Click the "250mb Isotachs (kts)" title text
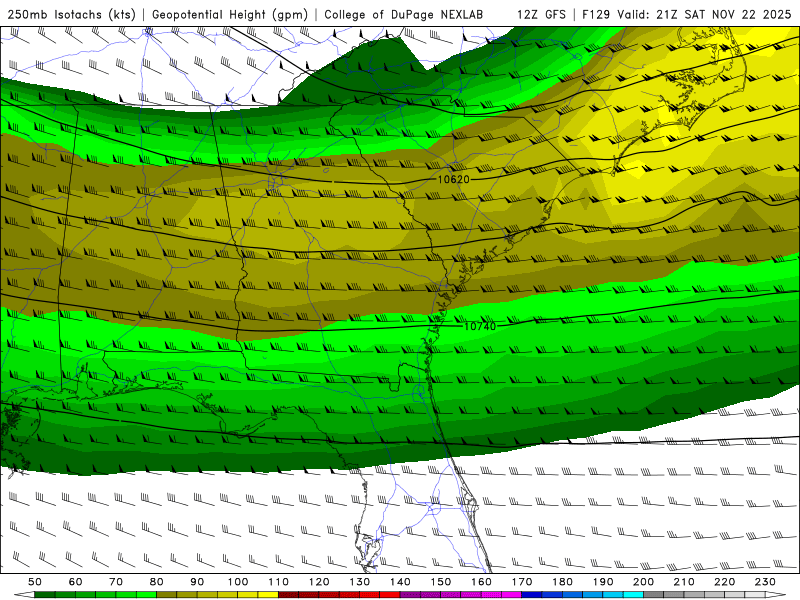The width and height of the screenshot is (800, 600). [x=72, y=15]
